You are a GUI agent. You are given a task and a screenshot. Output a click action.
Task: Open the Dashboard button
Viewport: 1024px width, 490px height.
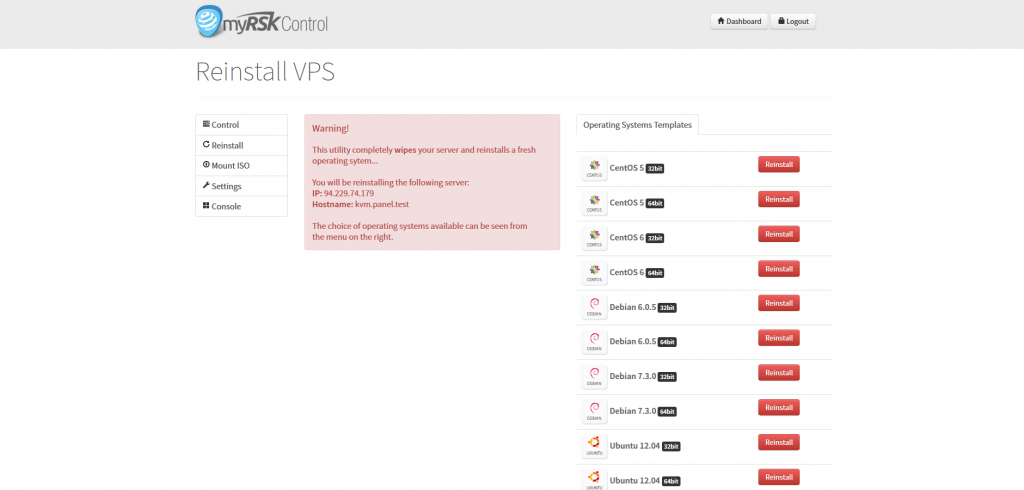pyautogui.click(x=739, y=21)
